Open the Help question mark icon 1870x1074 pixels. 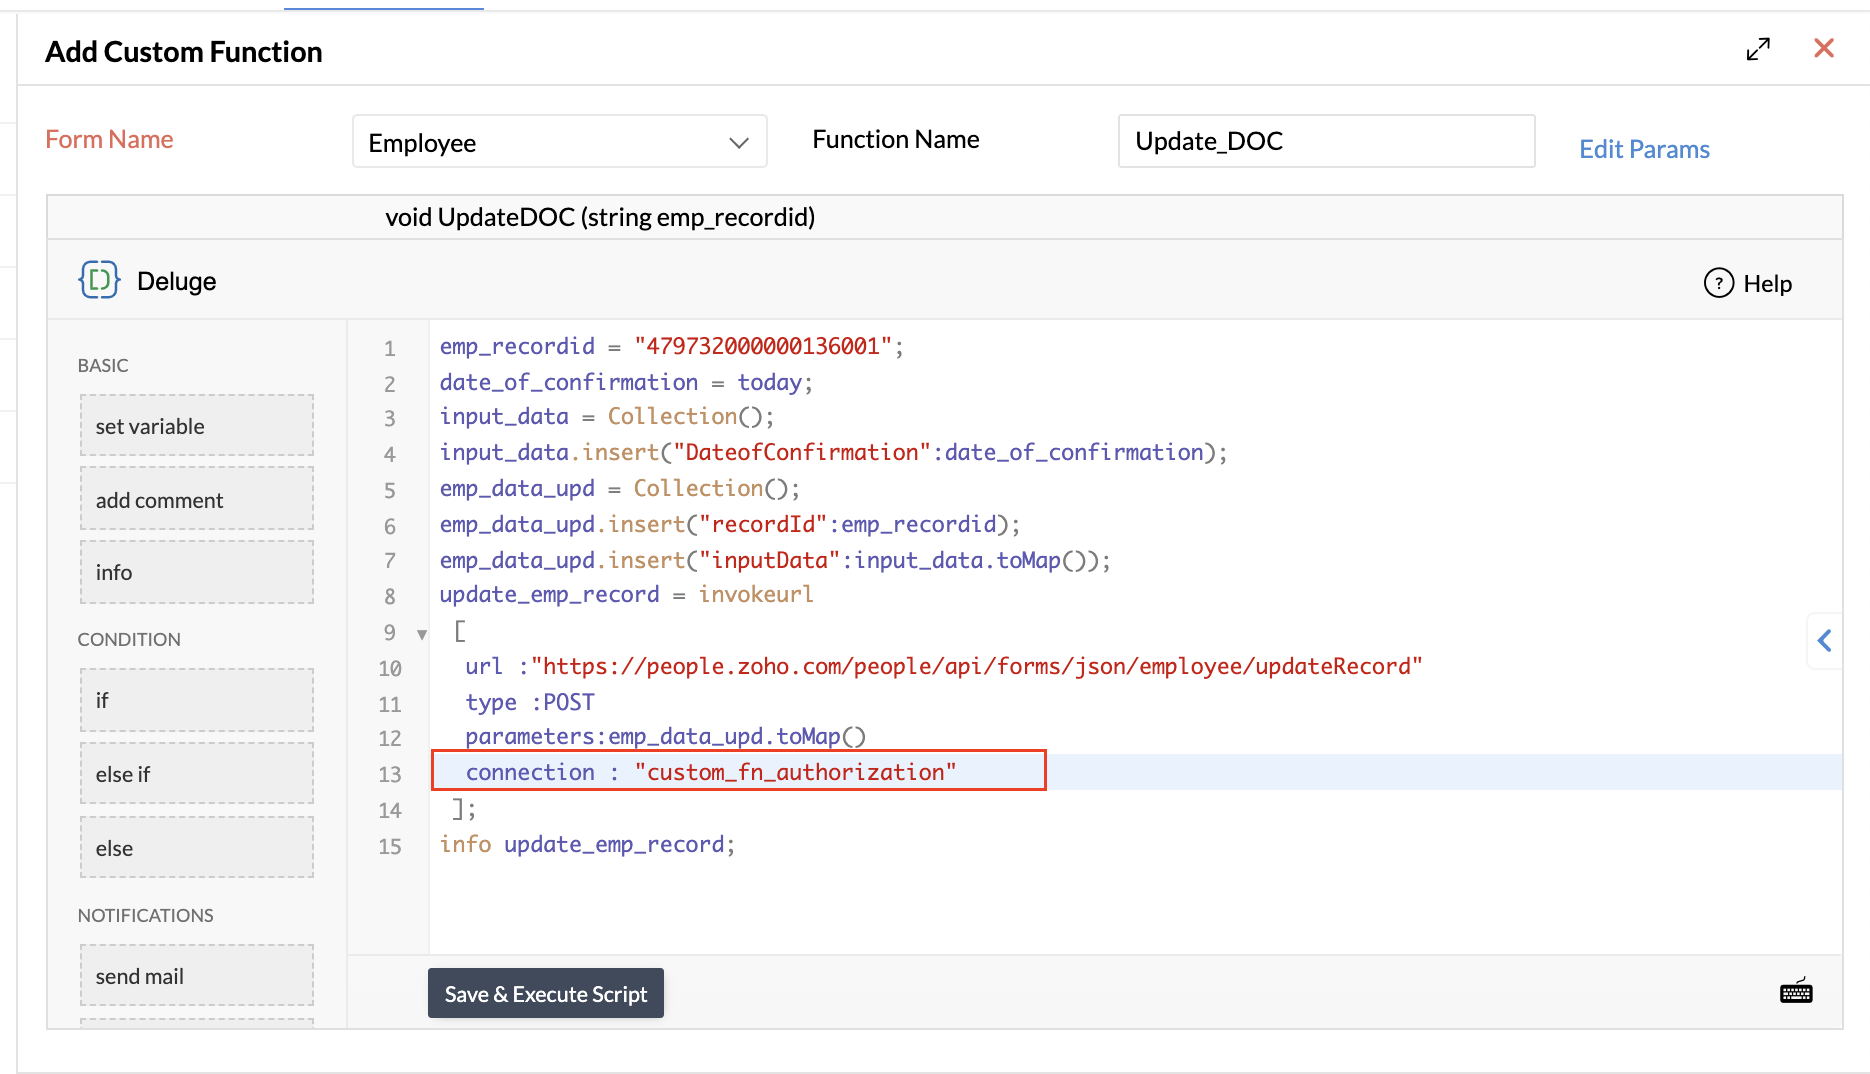(x=1718, y=283)
